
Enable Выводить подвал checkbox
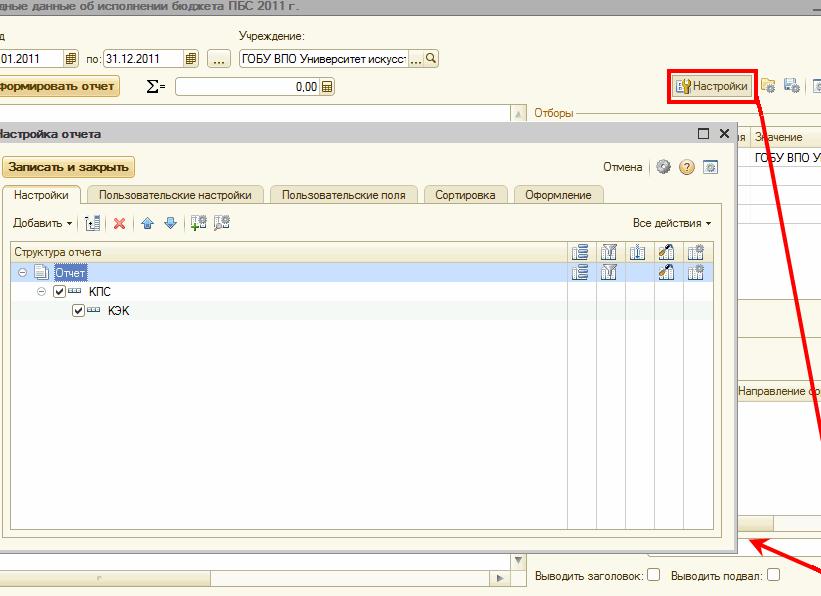click(x=773, y=575)
